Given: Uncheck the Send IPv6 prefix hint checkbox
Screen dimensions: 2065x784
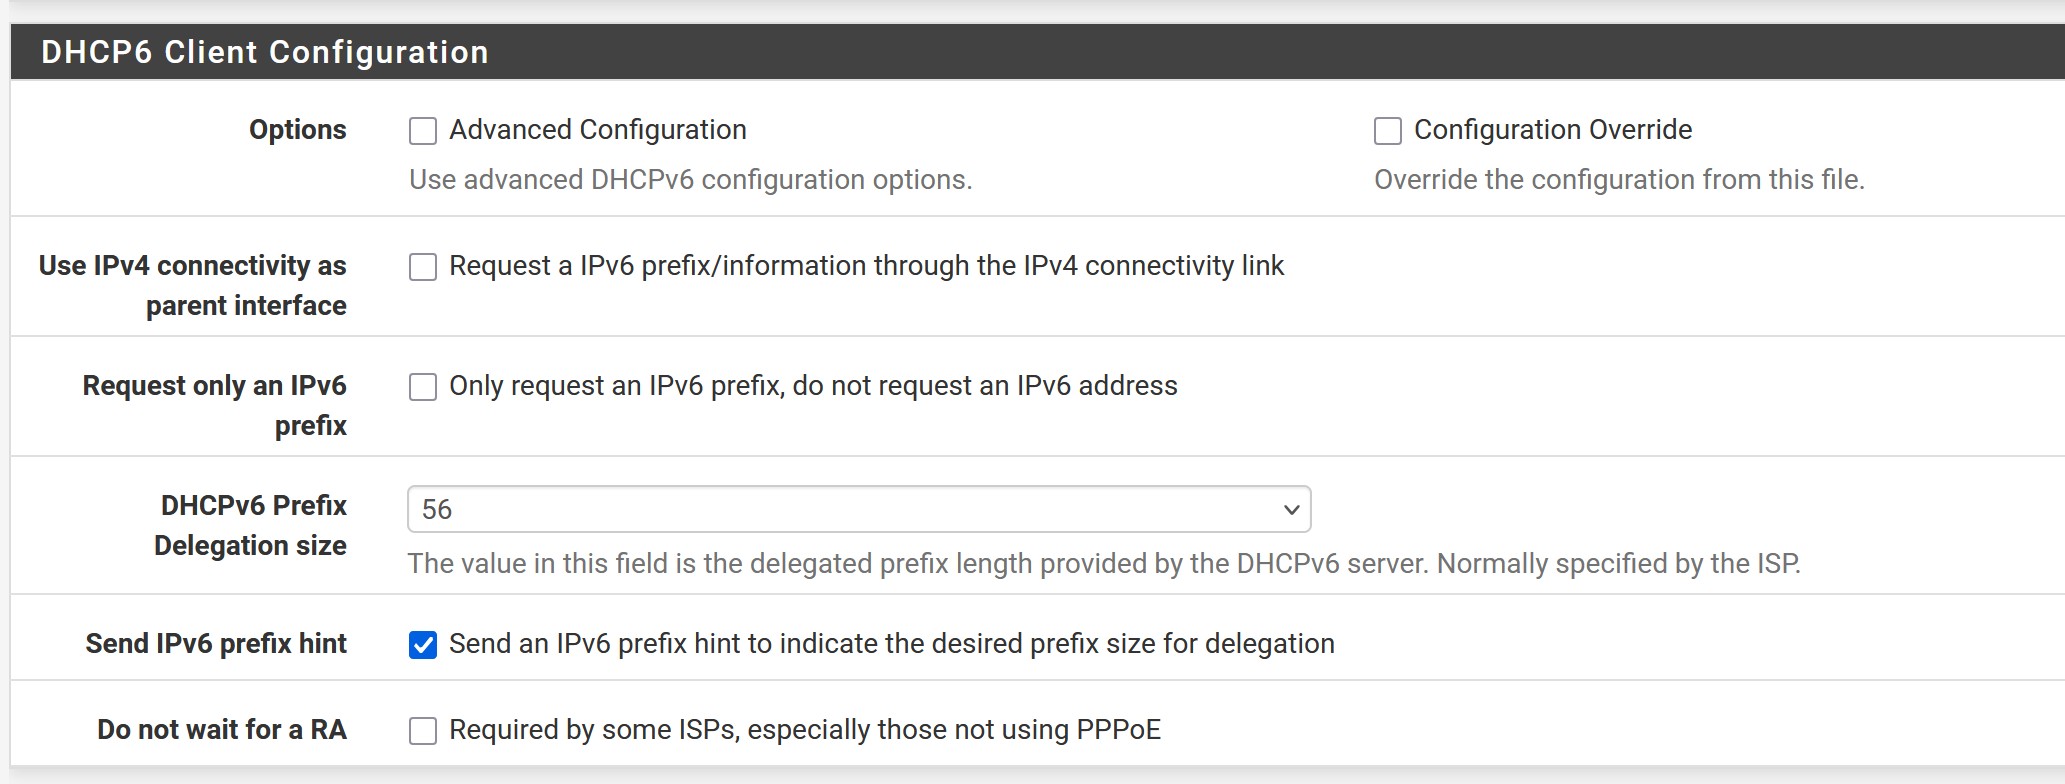Looking at the screenshot, I should (423, 645).
